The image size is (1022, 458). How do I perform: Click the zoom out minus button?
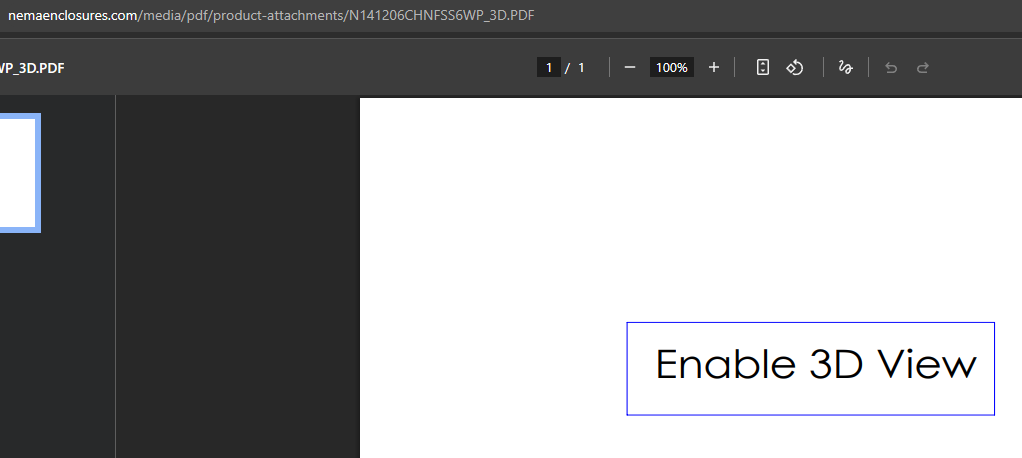tap(630, 67)
